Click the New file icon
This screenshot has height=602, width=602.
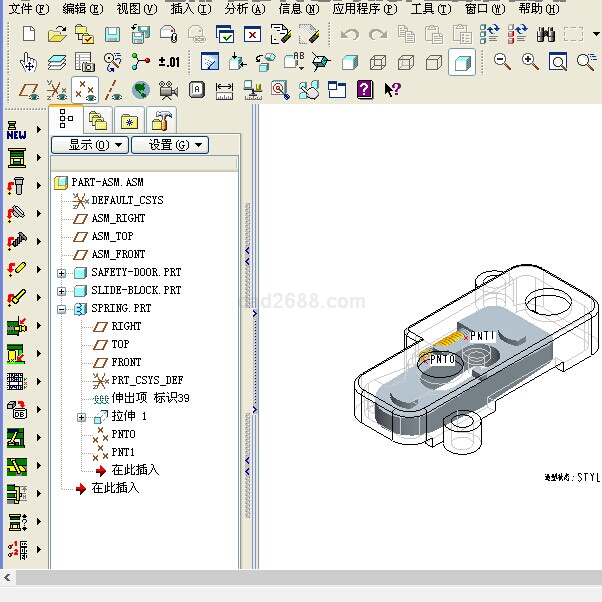coord(28,34)
